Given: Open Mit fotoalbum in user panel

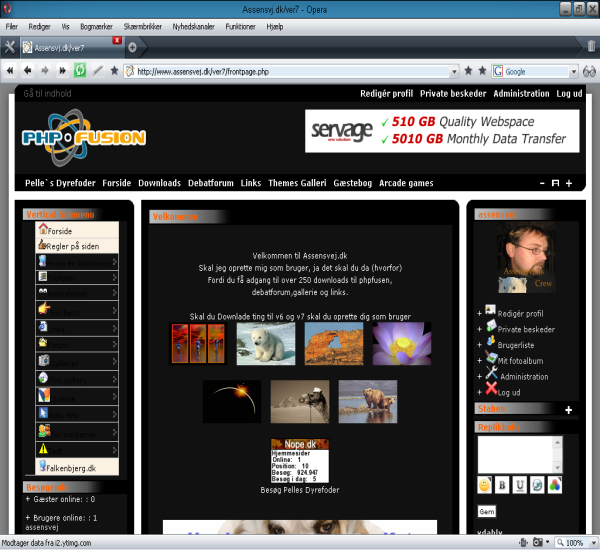Looking at the screenshot, I should coord(520,361).
